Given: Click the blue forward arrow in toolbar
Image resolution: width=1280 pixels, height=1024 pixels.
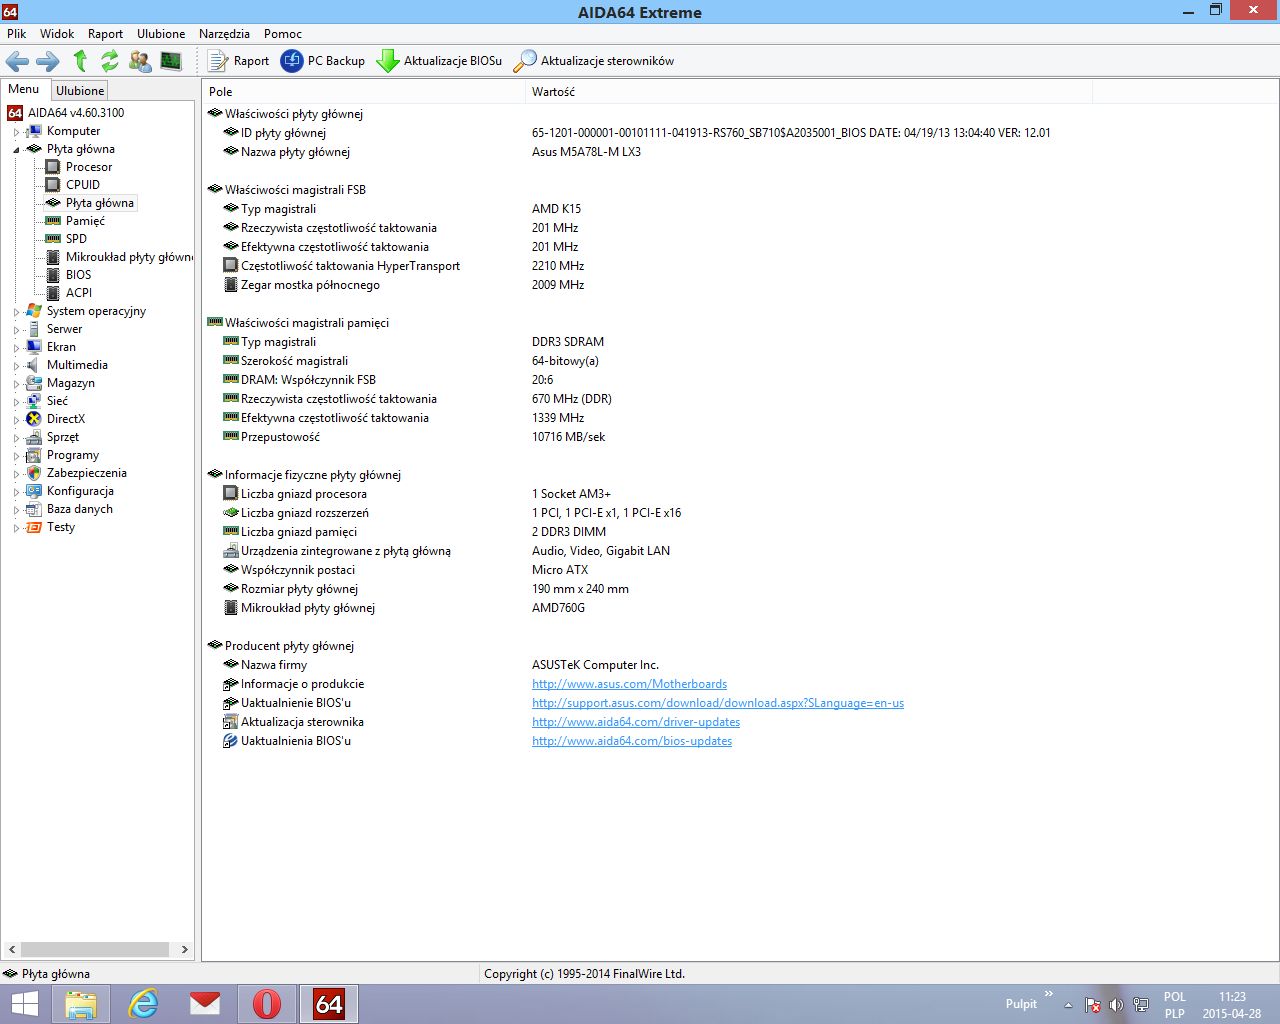Looking at the screenshot, I should (x=48, y=61).
